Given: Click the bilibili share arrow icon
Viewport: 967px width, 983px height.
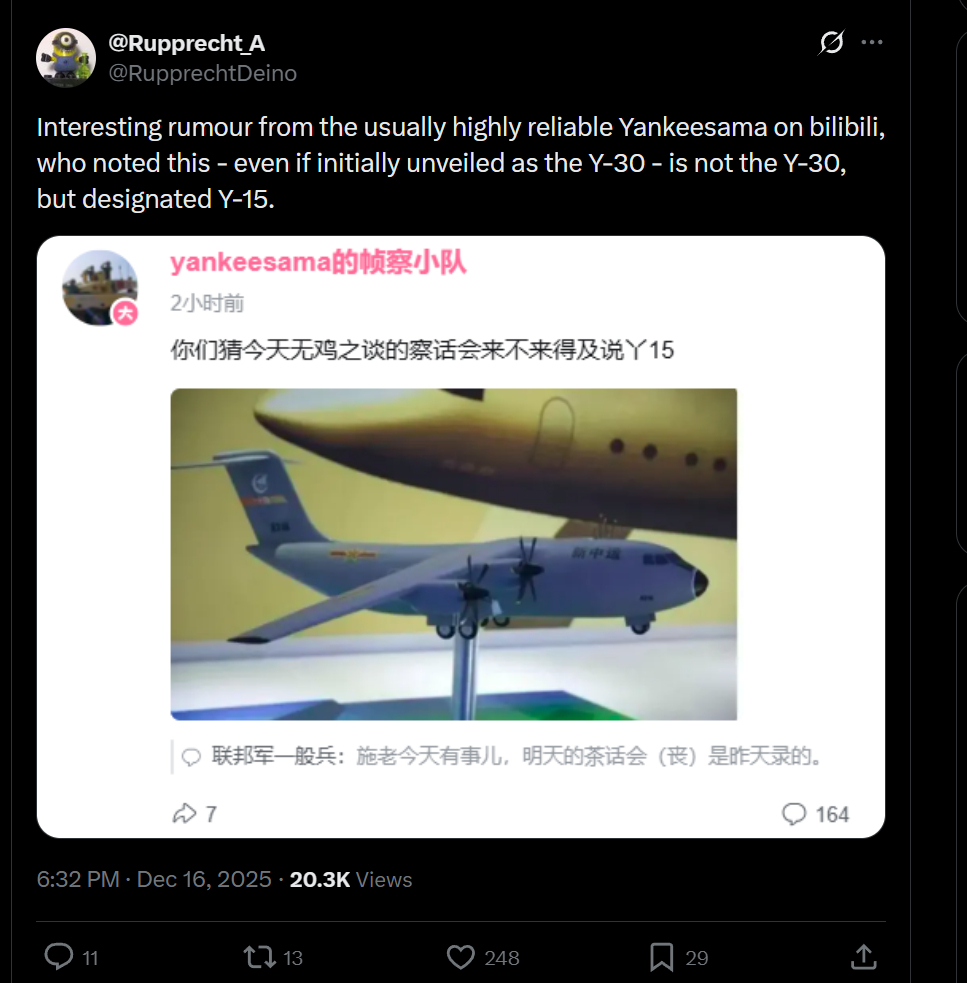Looking at the screenshot, I should [184, 814].
